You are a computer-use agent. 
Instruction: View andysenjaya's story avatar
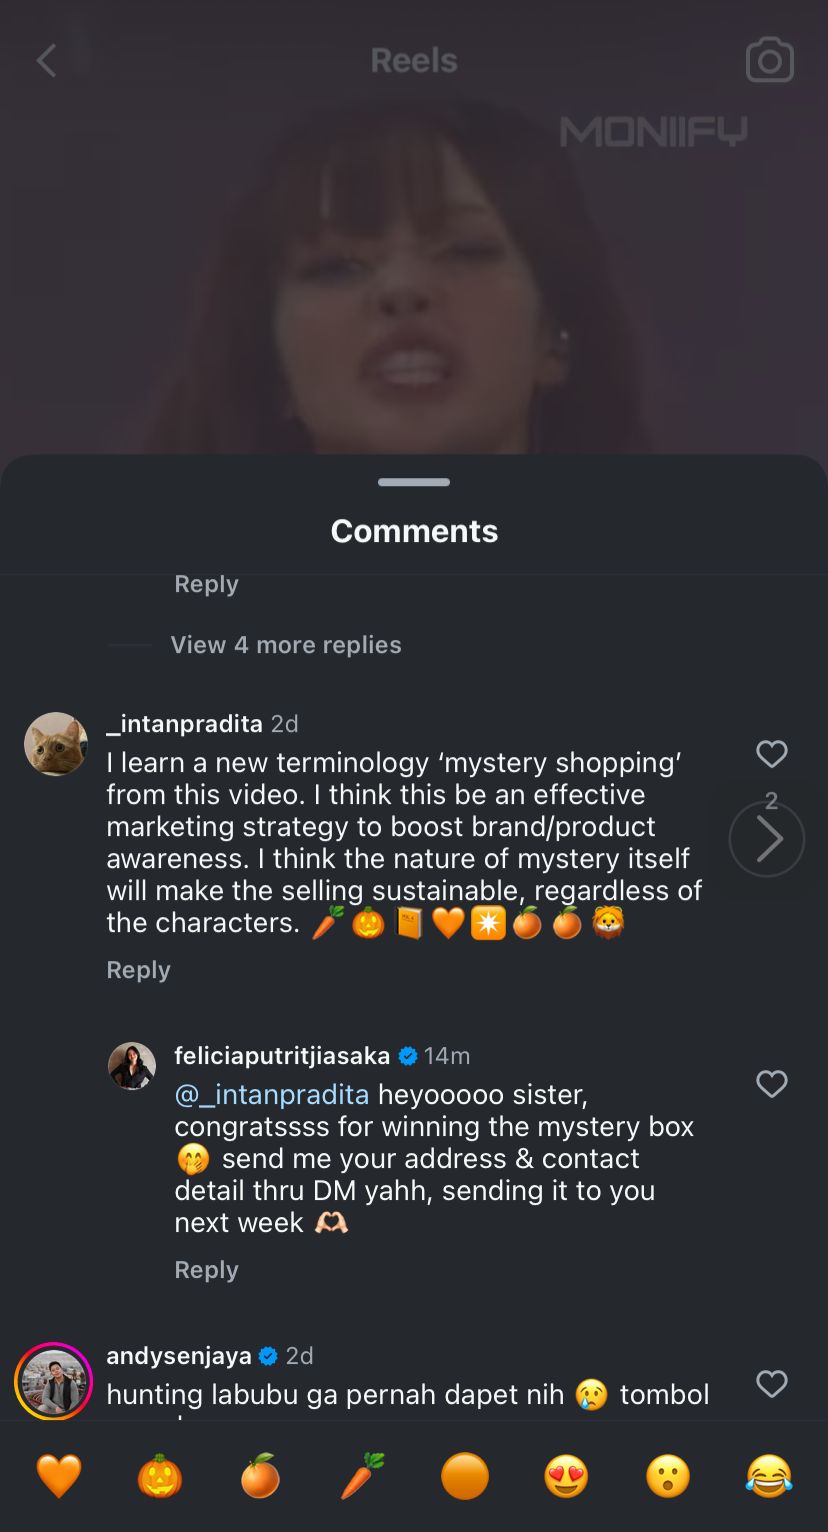(54, 1381)
